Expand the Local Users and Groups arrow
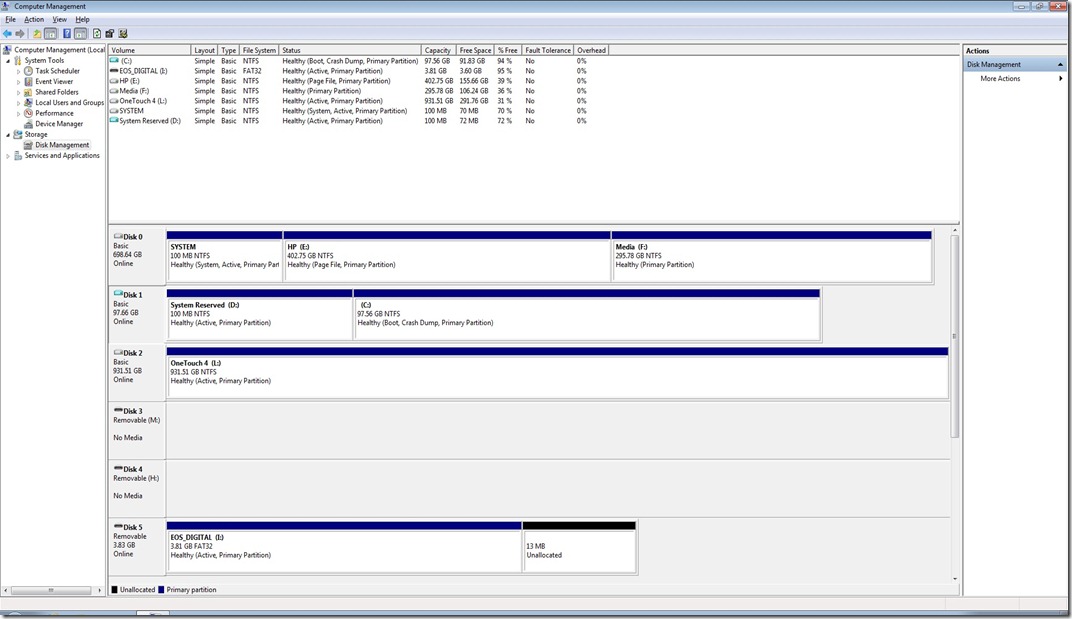Image resolution: width=1072 pixels, height=619 pixels. coord(18,103)
